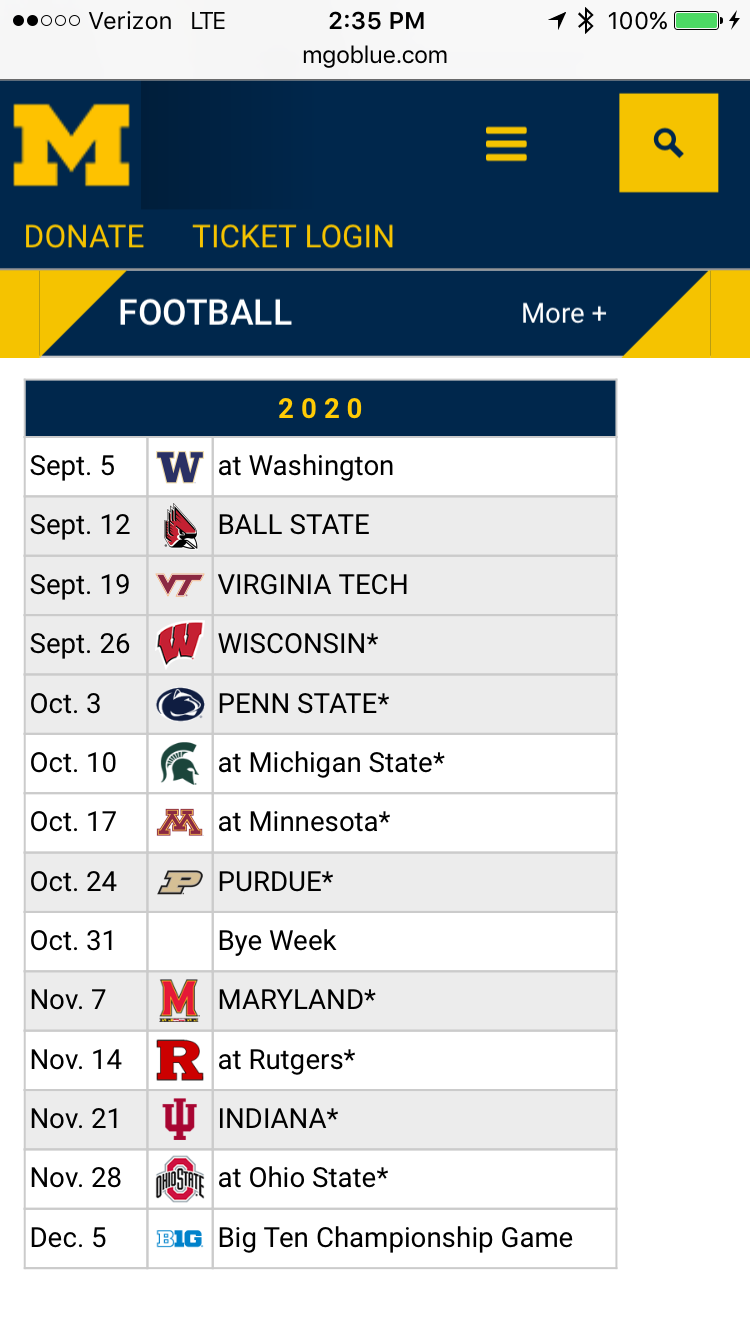Open the DONATE link
This screenshot has width=750, height=1334.
(84, 237)
